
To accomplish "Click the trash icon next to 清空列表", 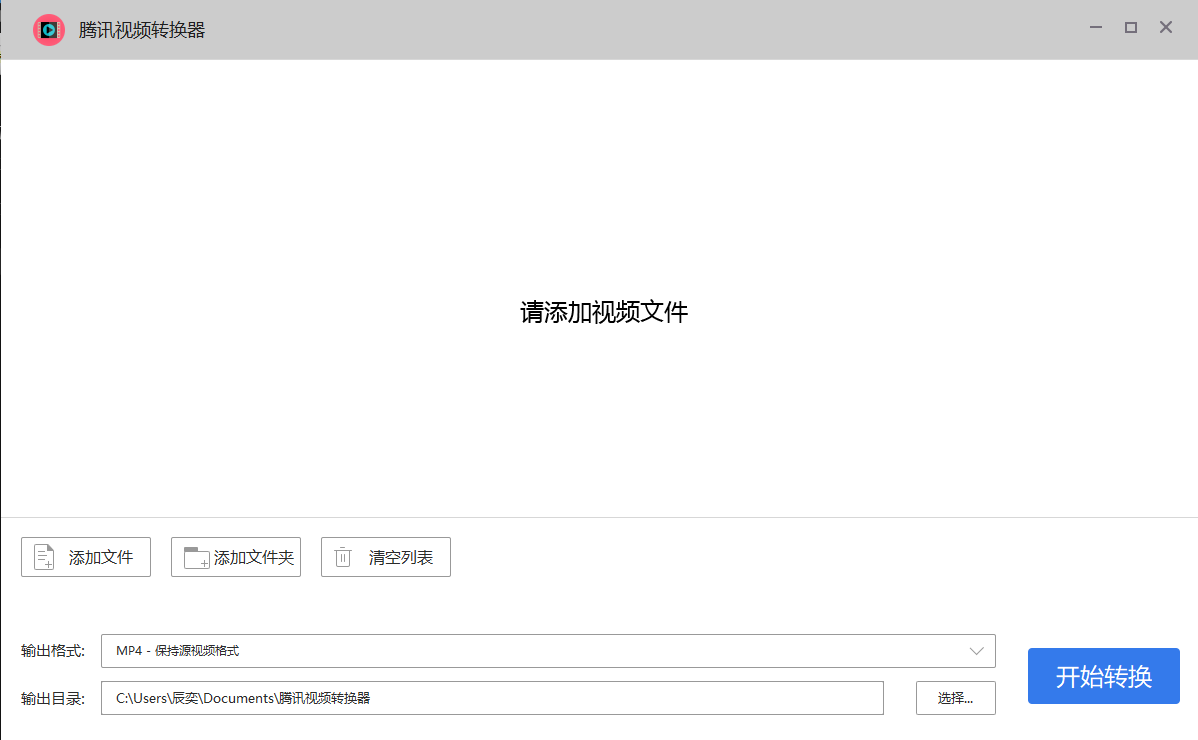I will [x=342, y=556].
